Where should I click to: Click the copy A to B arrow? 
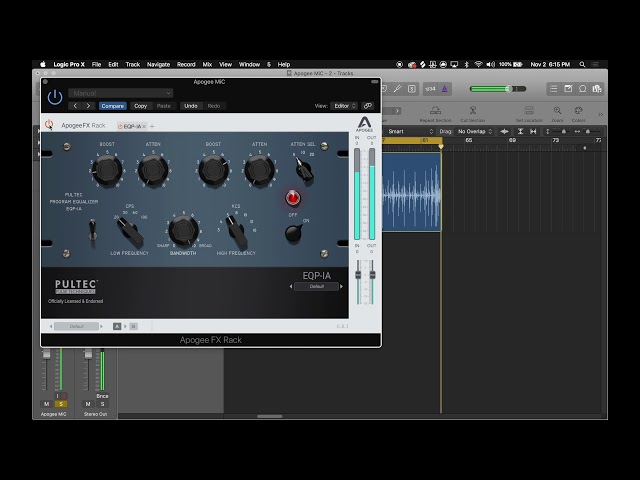pos(125,326)
